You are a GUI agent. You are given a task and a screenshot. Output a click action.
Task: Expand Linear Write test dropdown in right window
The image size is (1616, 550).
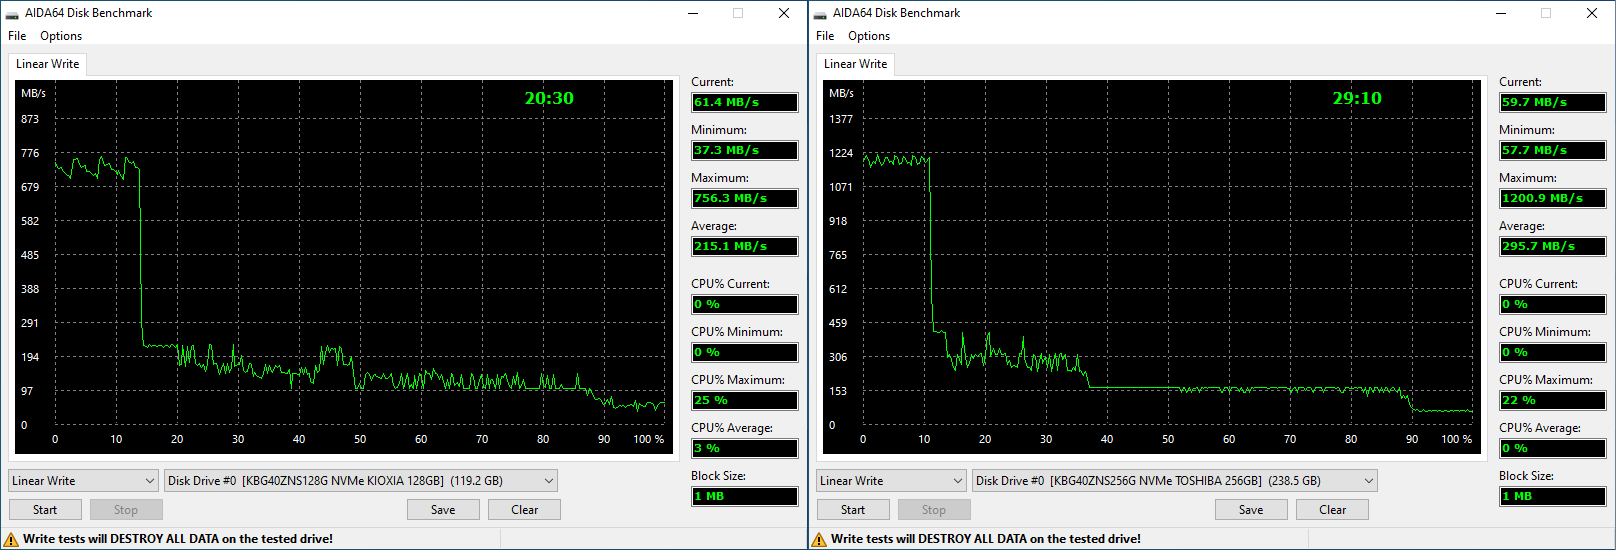click(x=891, y=481)
